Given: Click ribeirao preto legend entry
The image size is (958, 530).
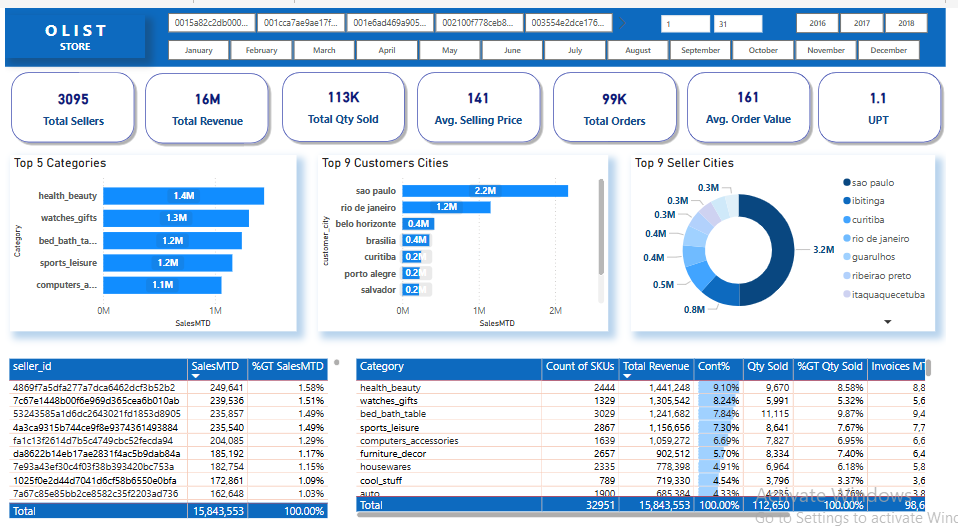Looking at the screenshot, I should point(877,276).
